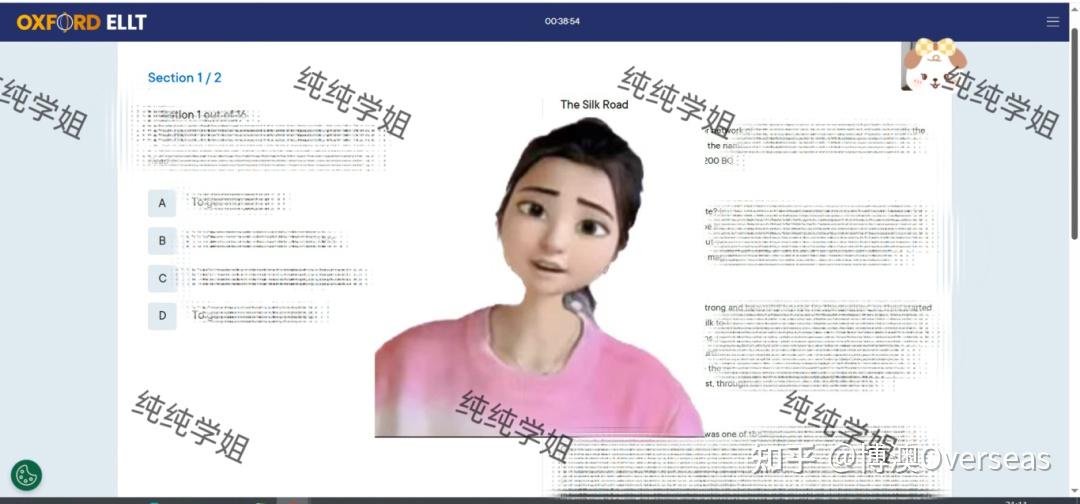1080x504 pixels.
Task: Choose answer option C
Action: click(x=163, y=278)
